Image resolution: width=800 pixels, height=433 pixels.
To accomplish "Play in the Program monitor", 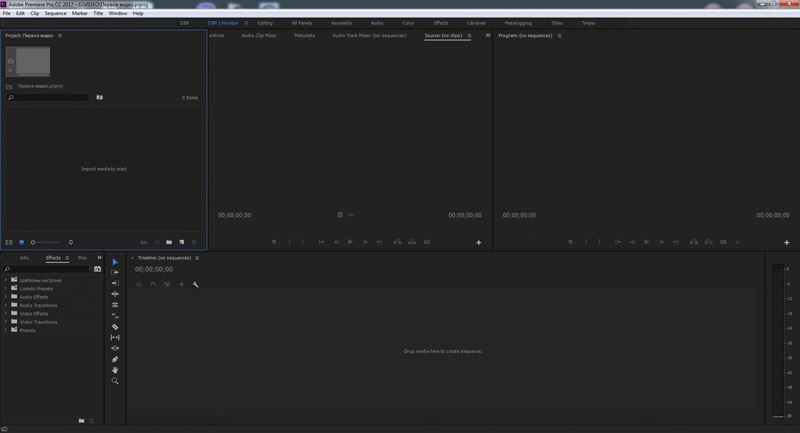I will (646, 242).
